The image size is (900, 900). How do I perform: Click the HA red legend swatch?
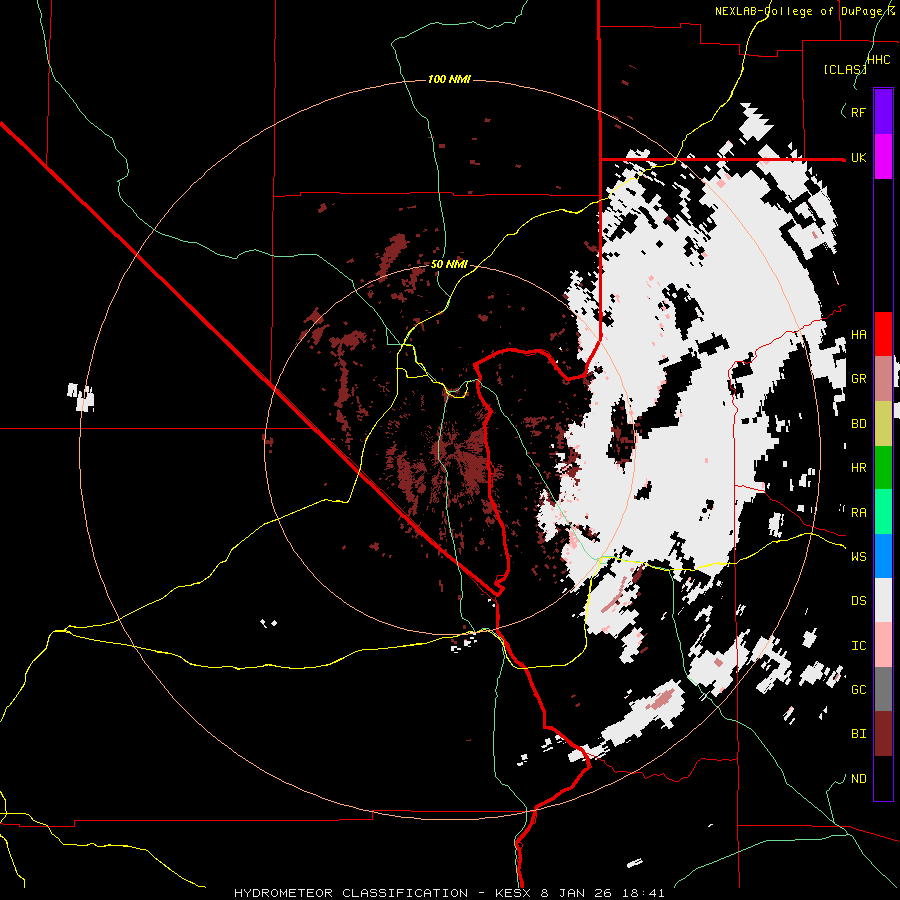click(883, 334)
